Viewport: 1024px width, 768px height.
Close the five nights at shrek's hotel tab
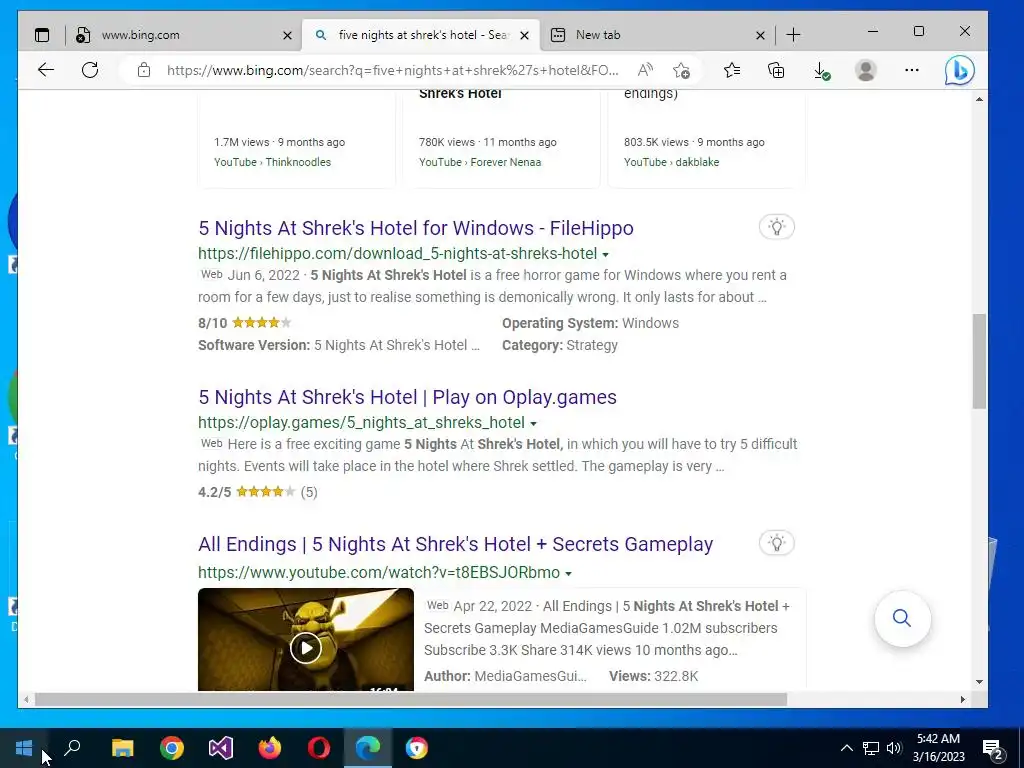pos(524,35)
